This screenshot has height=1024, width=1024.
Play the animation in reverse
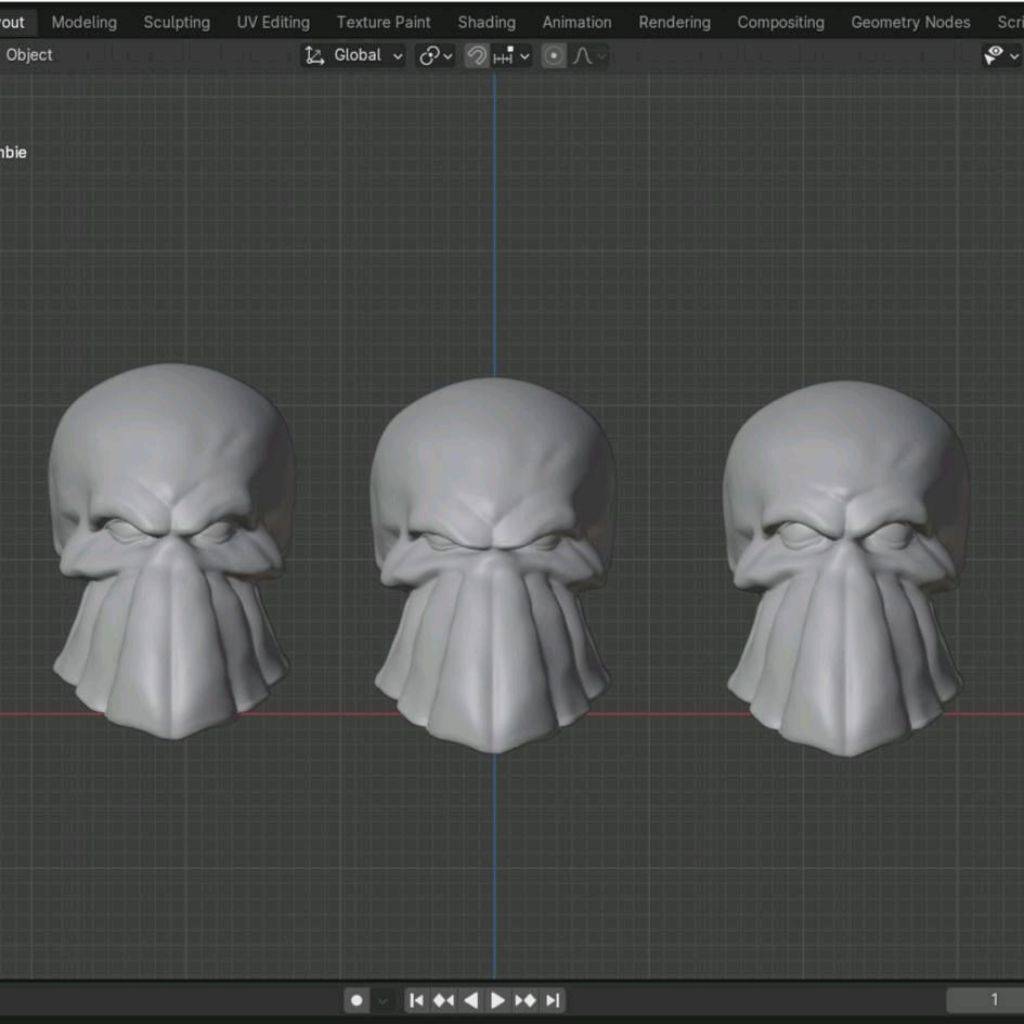471,1000
